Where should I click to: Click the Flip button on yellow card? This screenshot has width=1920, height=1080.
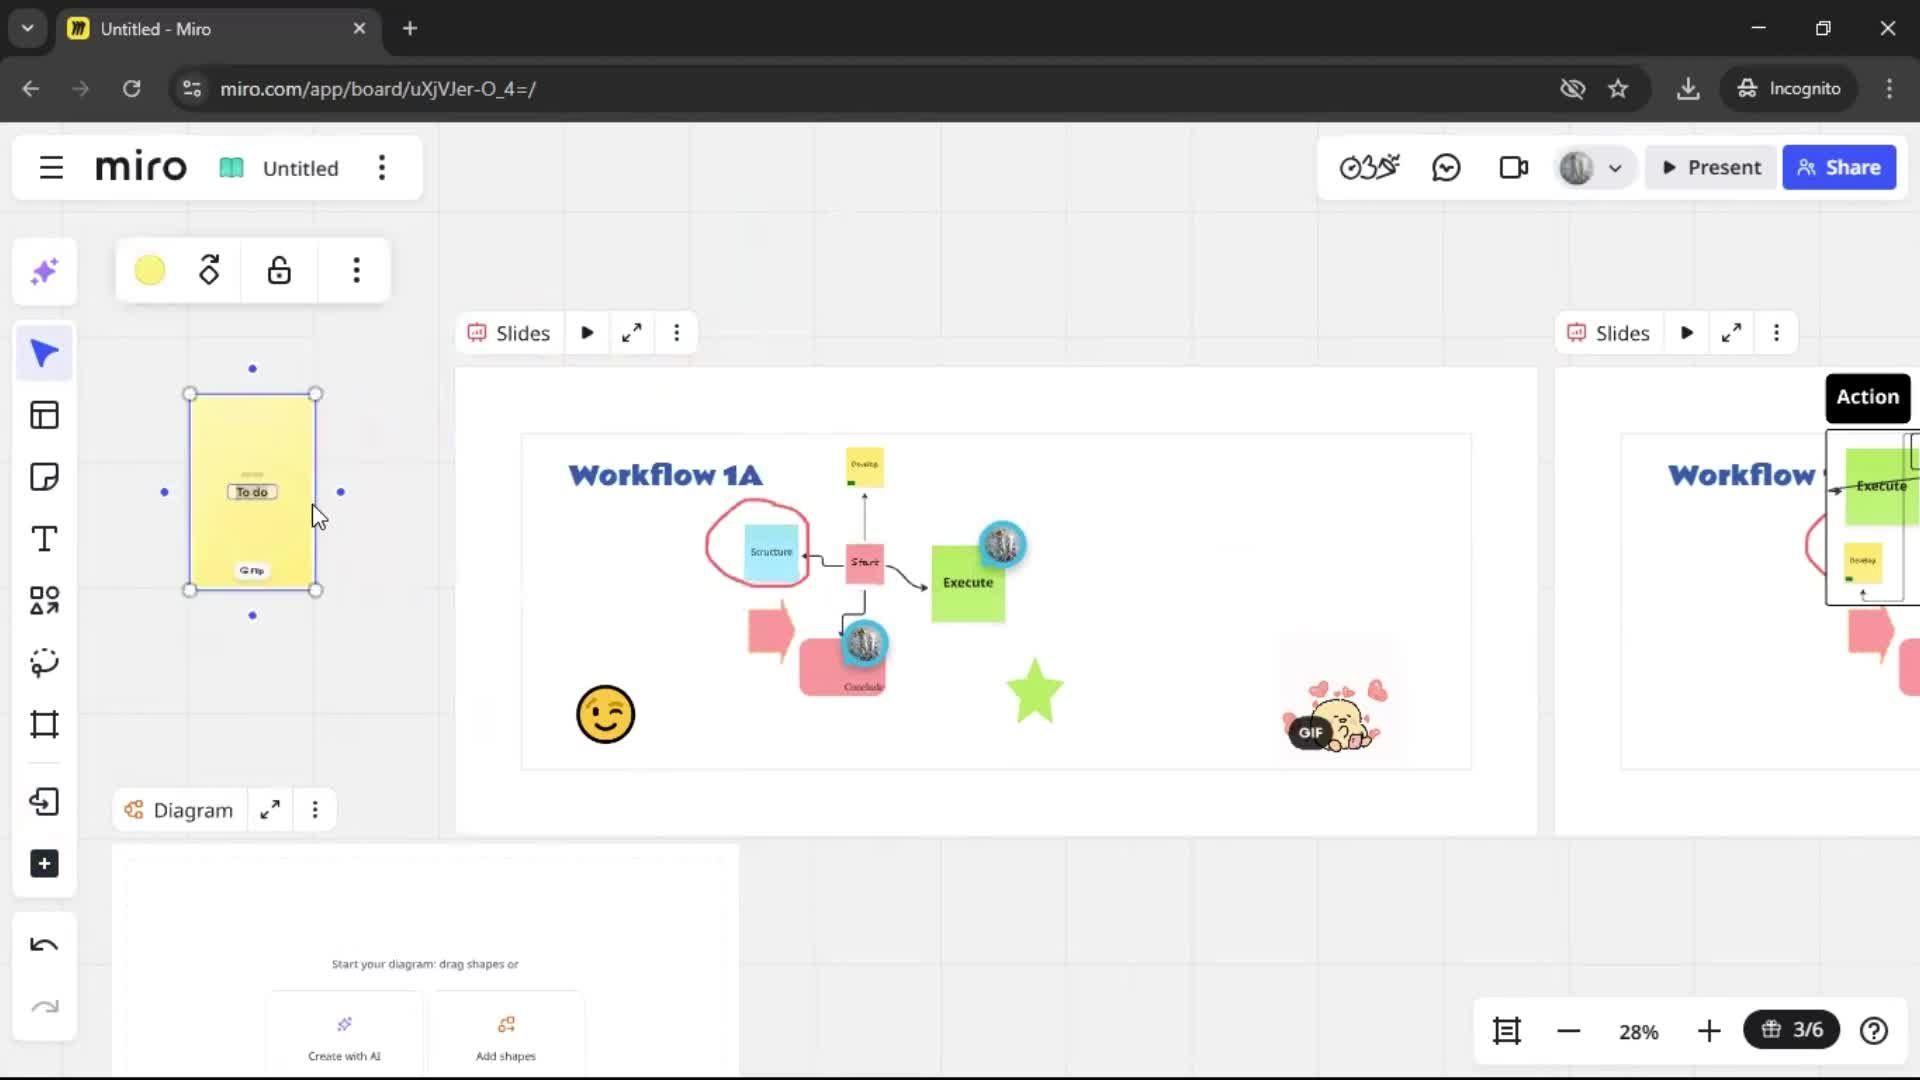tap(252, 571)
